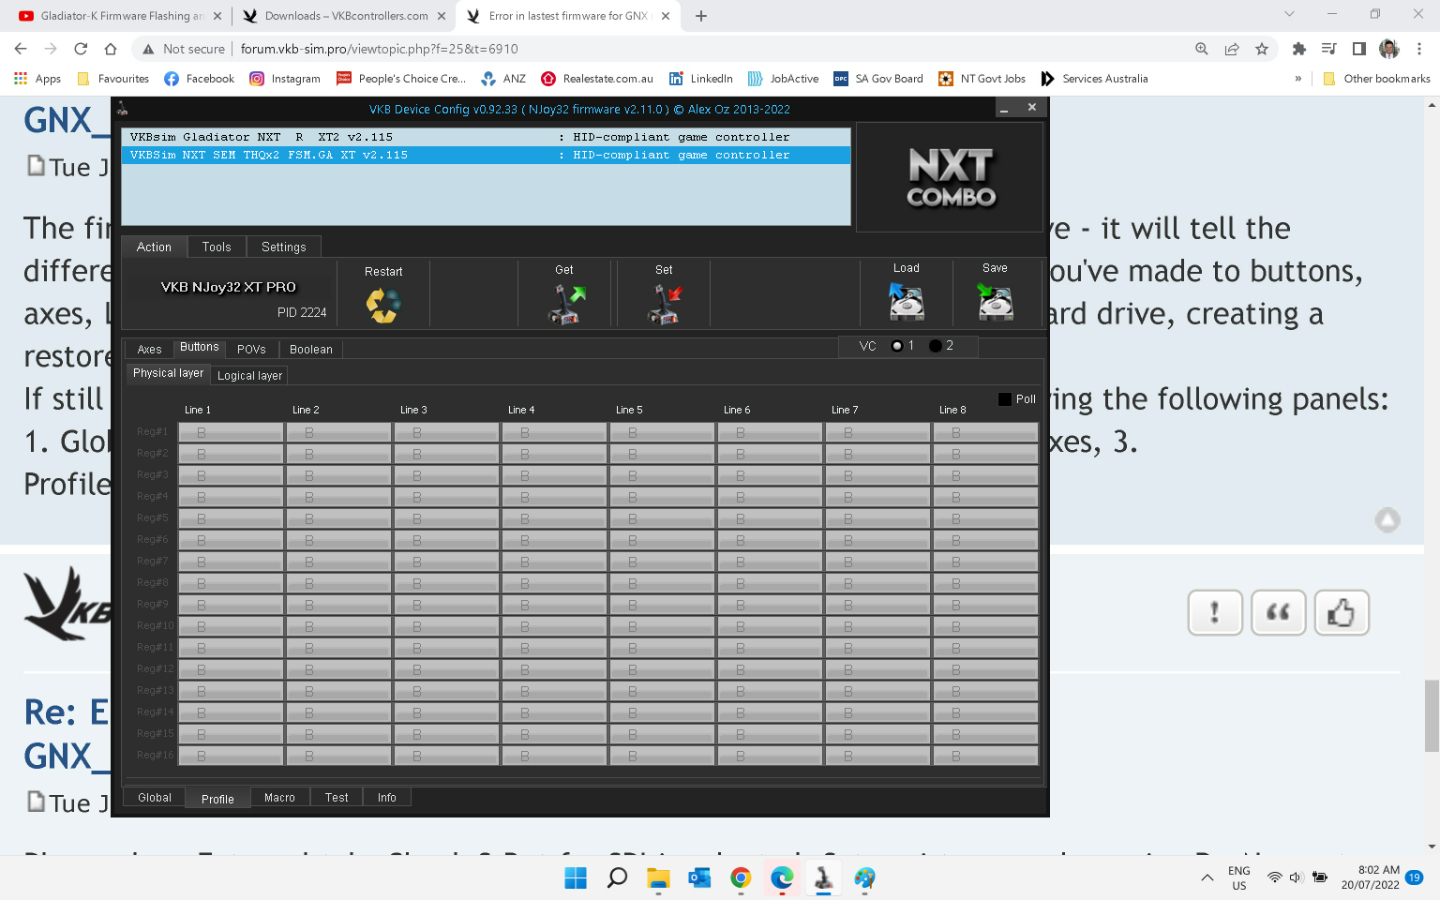Click the Load profile disk icon
The image size is (1440, 900).
click(x=907, y=301)
